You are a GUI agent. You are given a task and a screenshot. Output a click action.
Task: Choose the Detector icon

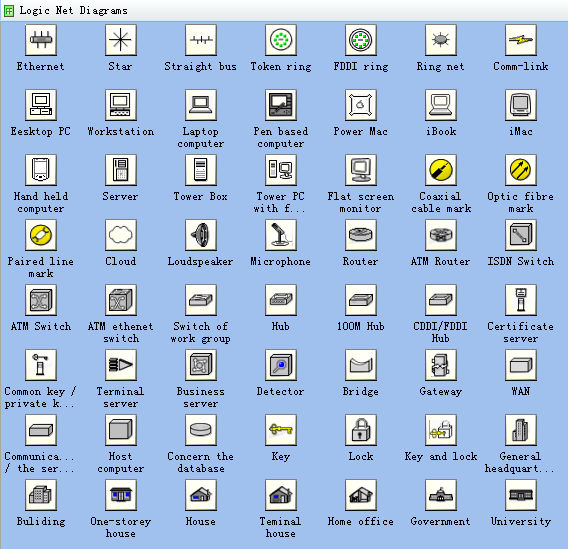point(281,365)
